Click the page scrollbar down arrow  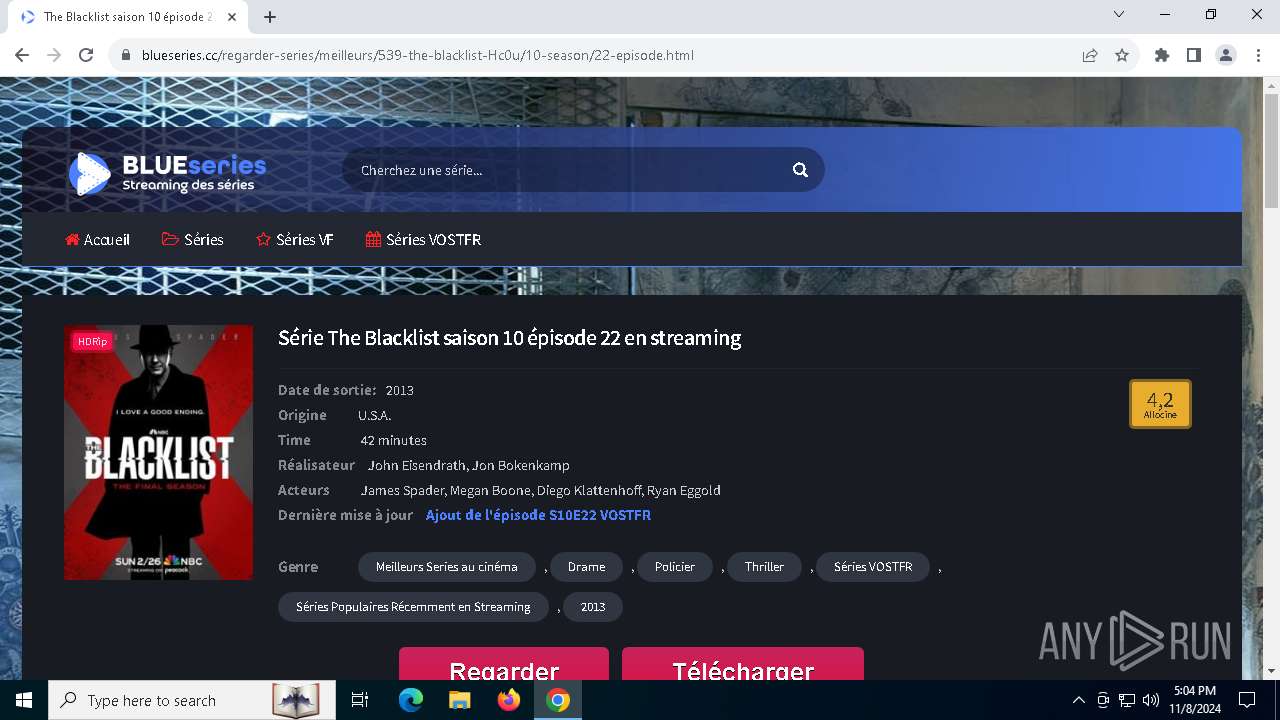point(1271,671)
